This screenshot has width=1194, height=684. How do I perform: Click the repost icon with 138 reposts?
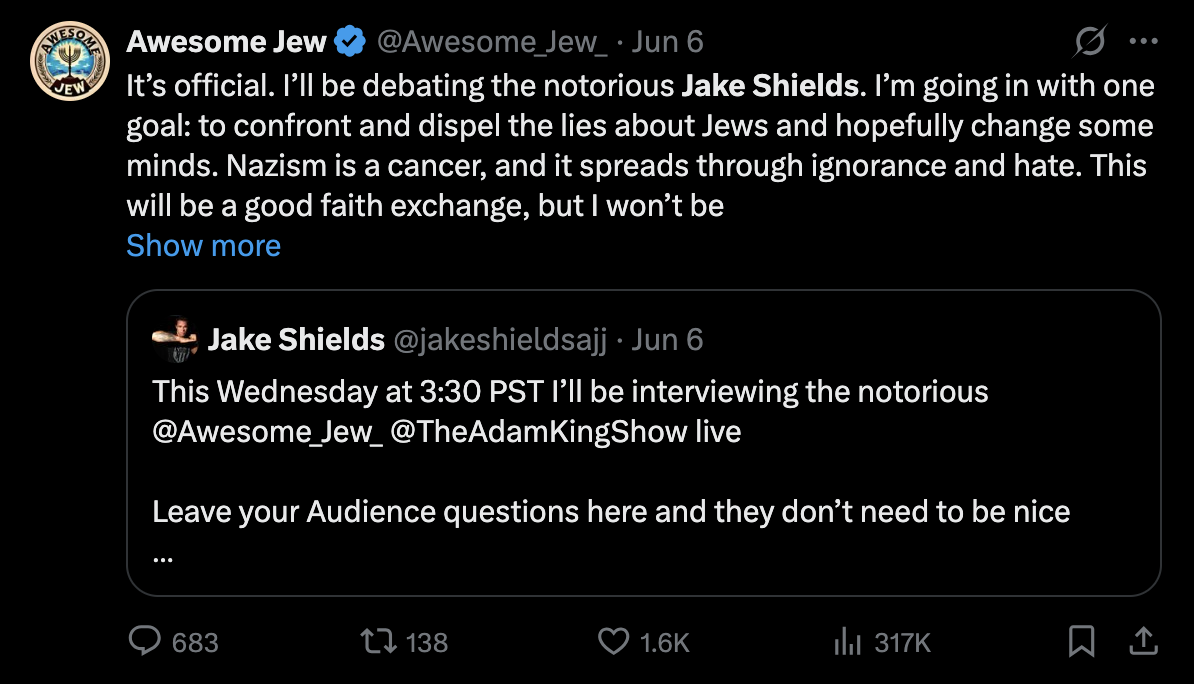(x=380, y=643)
